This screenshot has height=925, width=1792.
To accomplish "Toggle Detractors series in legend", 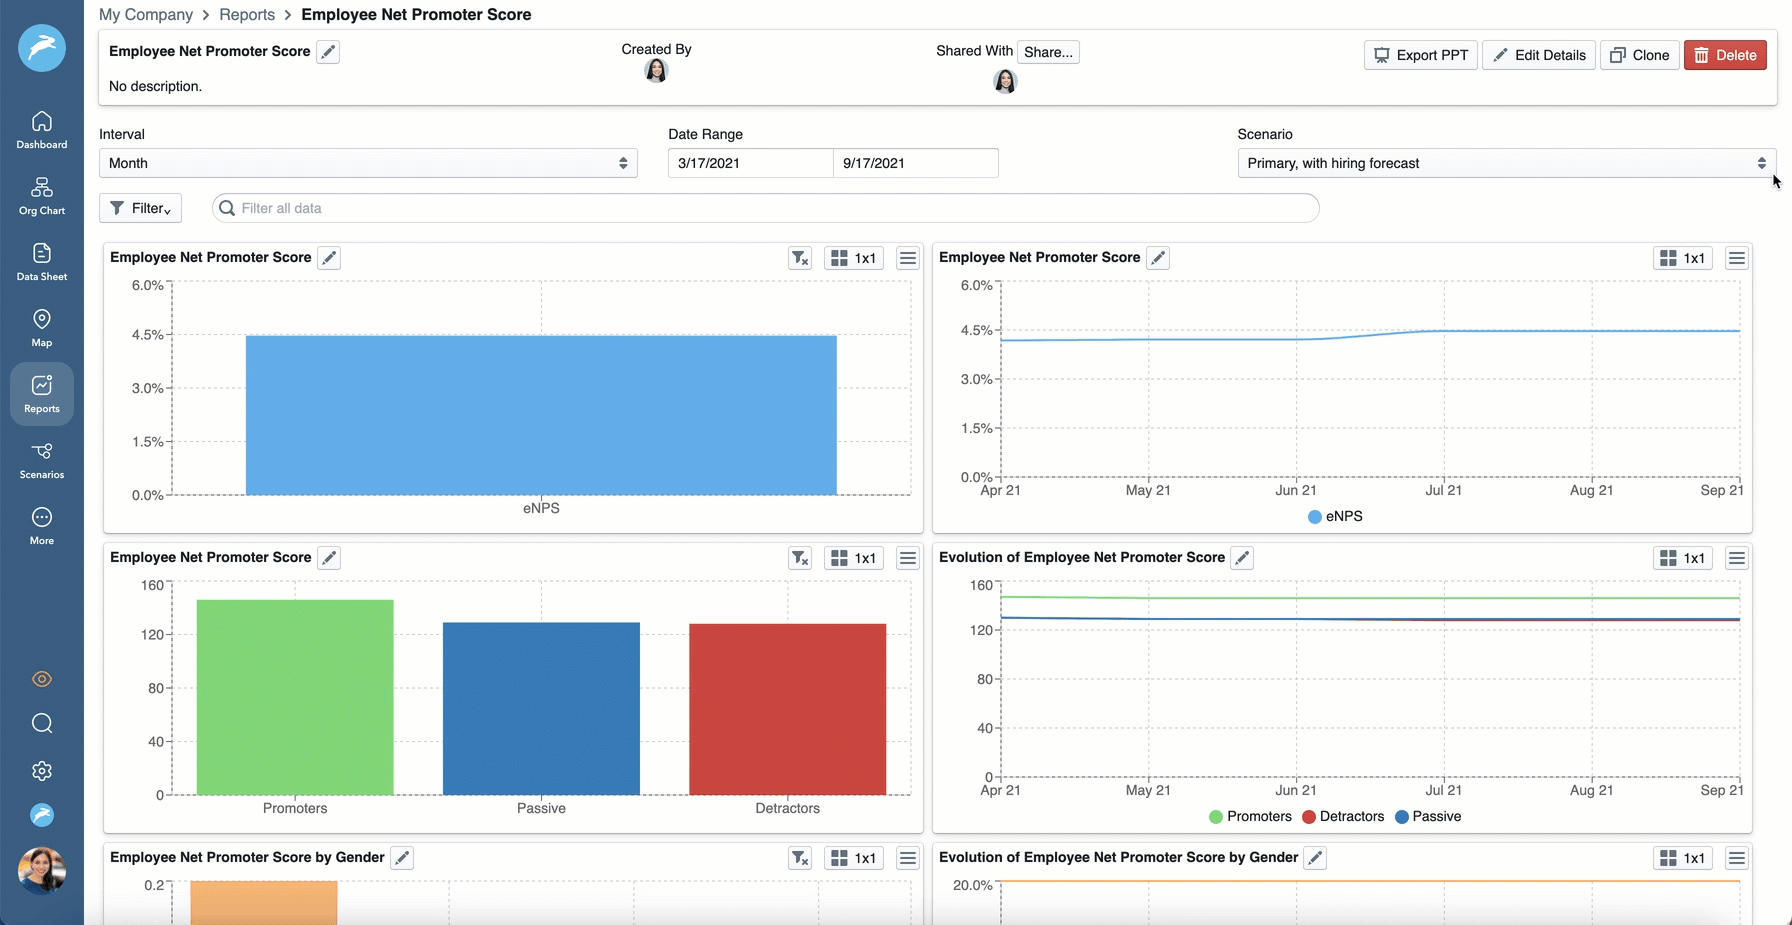I will (x=1343, y=817).
